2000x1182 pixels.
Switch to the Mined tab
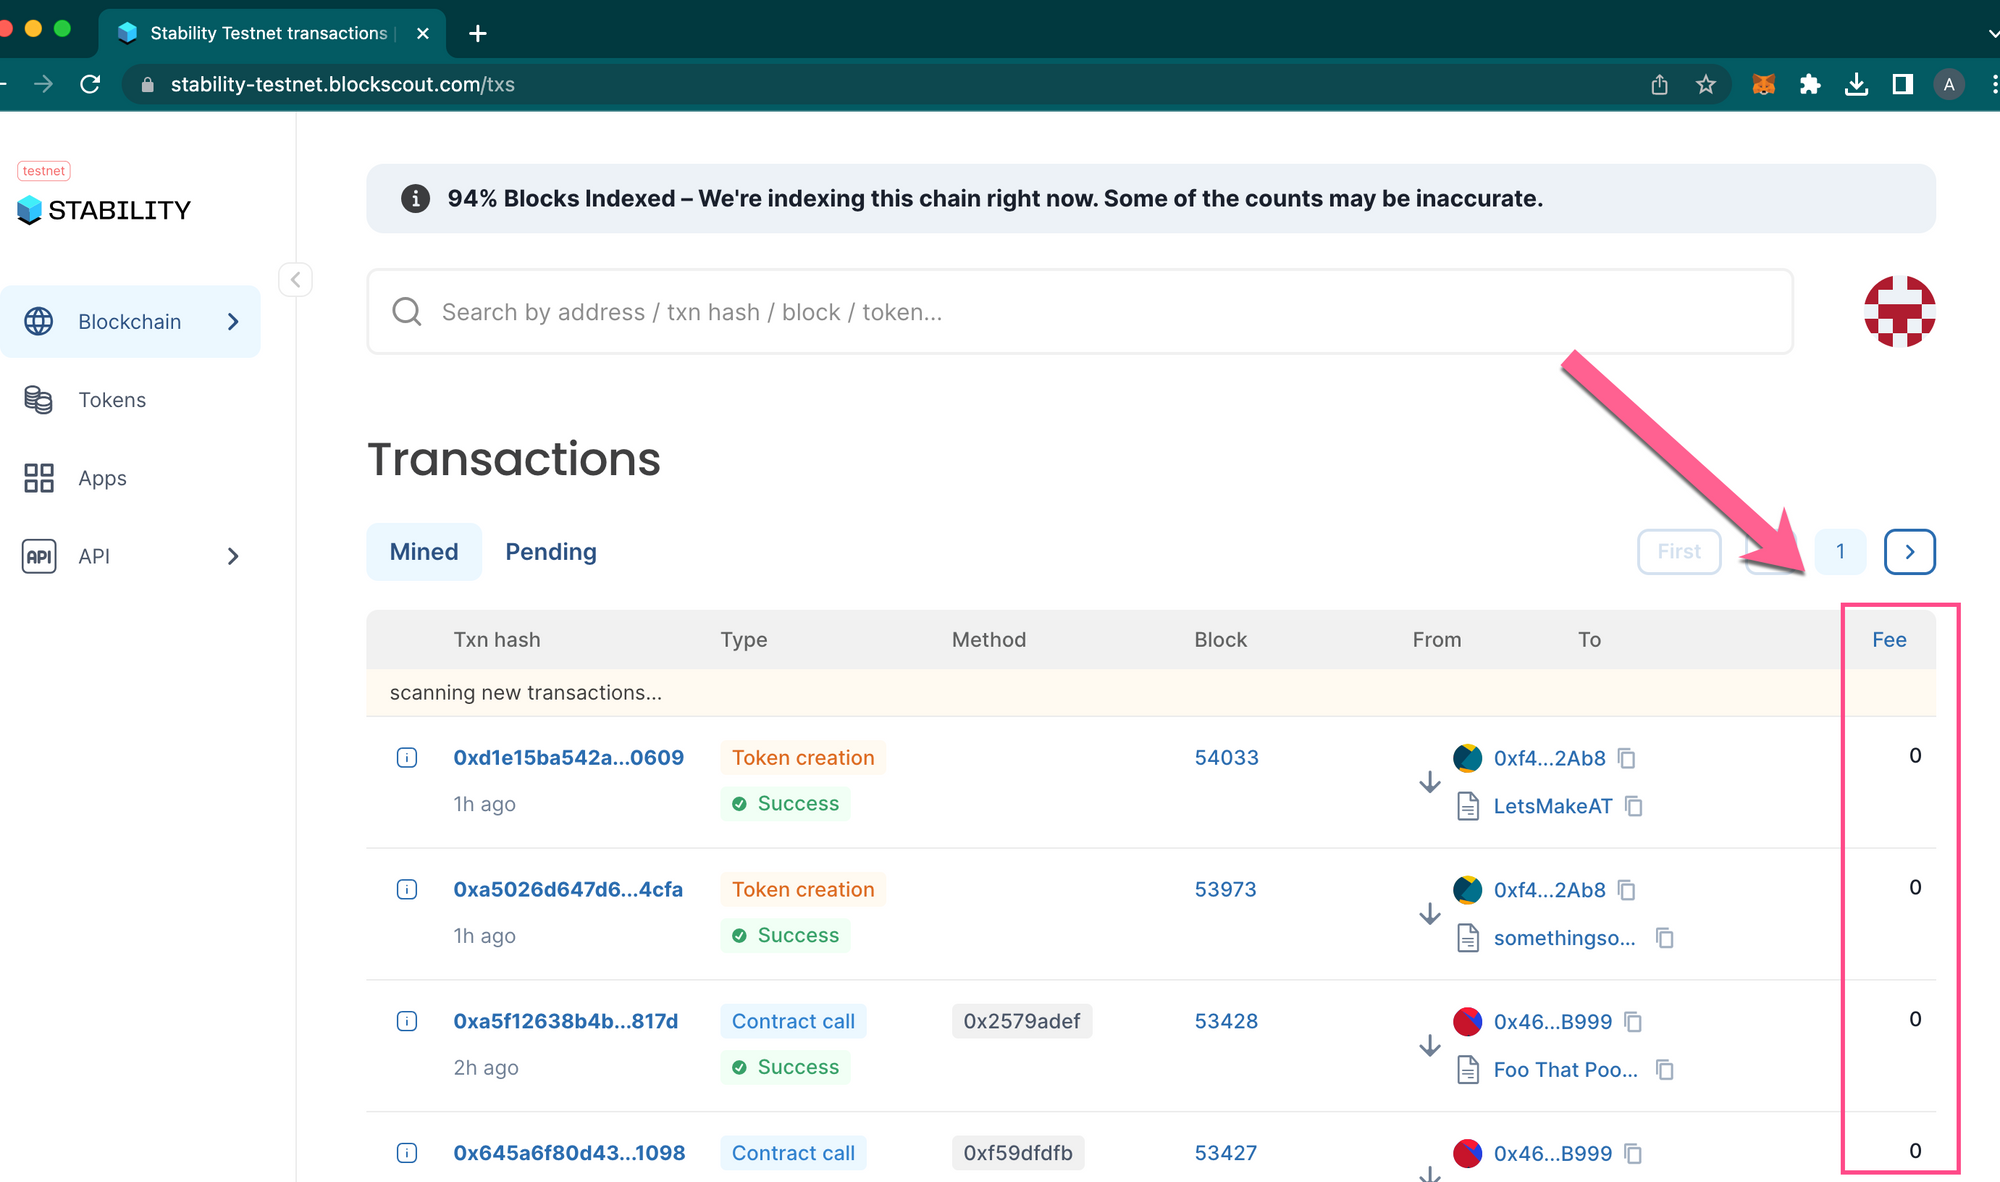(424, 552)
